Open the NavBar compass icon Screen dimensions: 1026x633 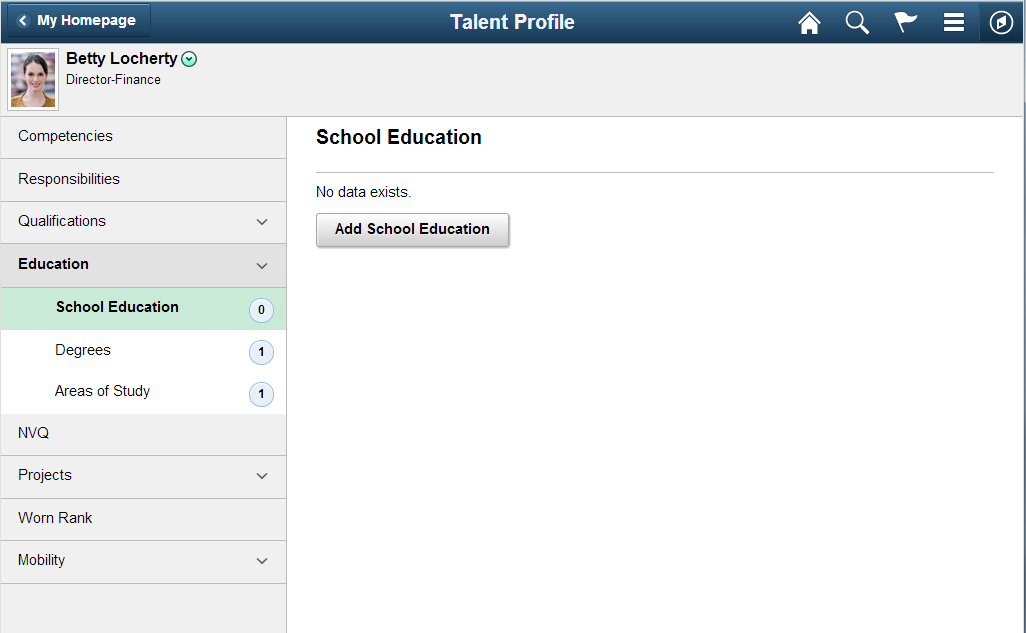[x=1000, y=22]
